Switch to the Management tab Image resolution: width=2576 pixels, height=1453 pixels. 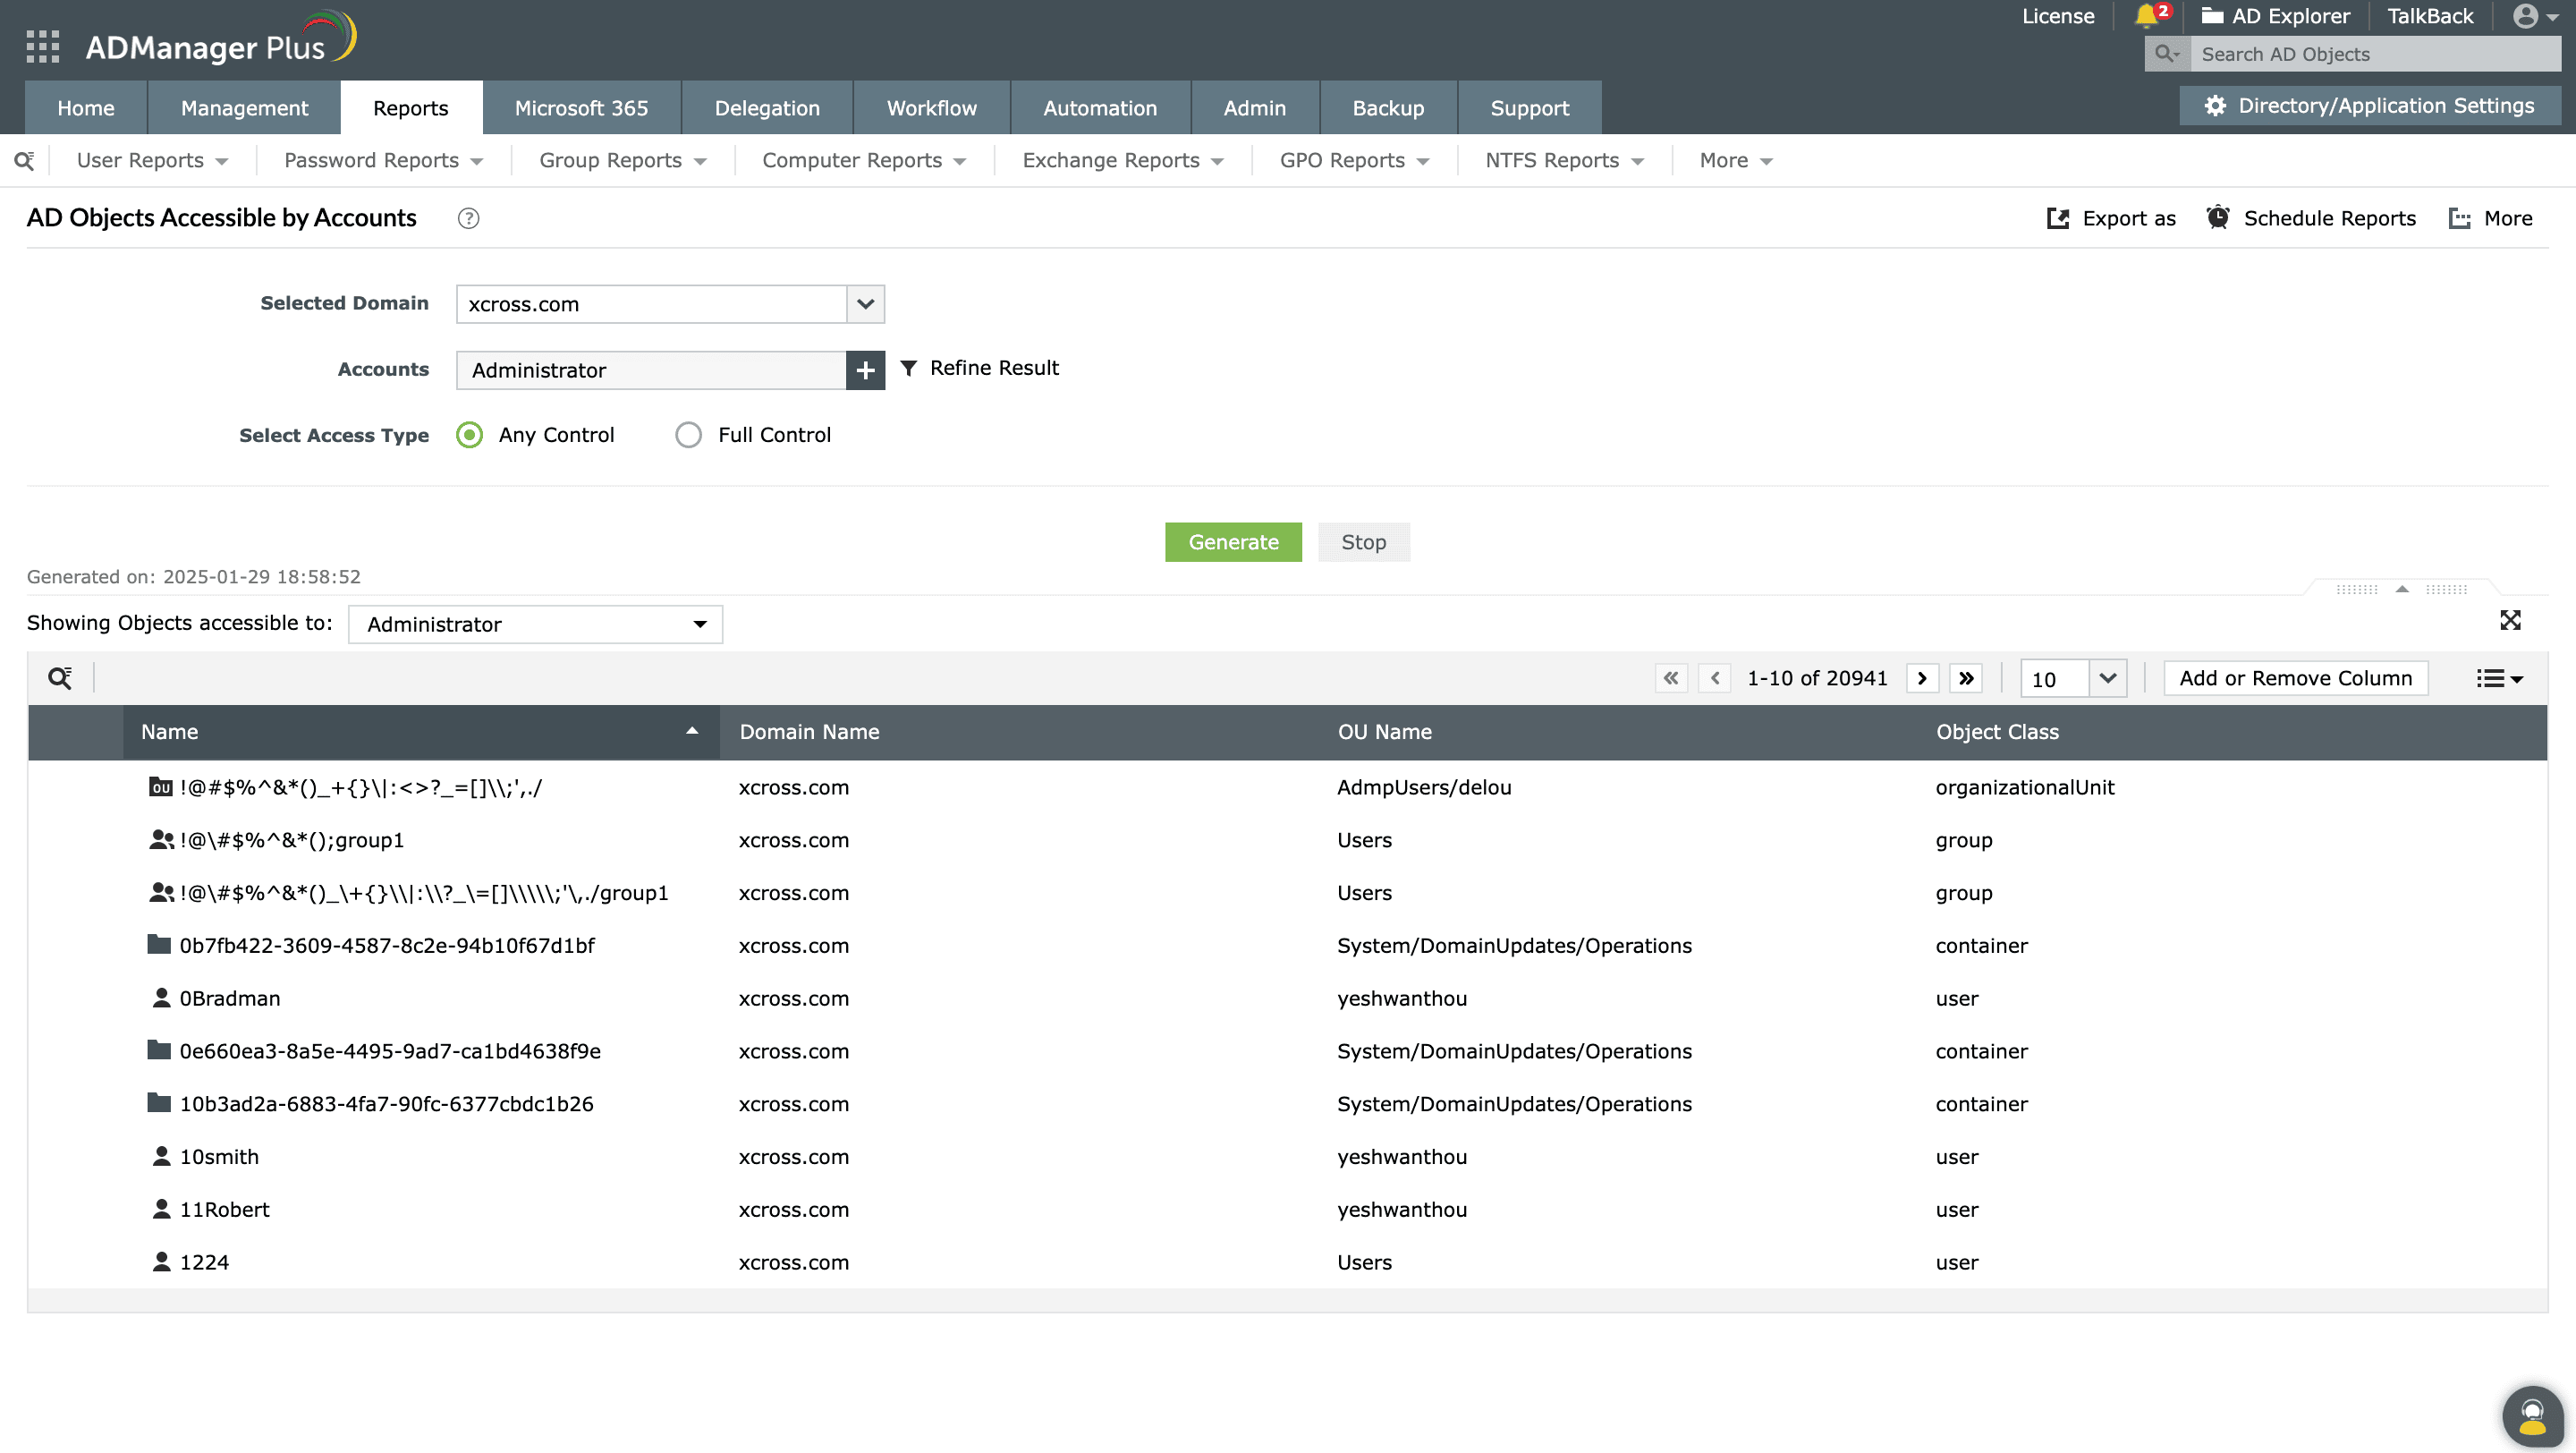point(244,108)
